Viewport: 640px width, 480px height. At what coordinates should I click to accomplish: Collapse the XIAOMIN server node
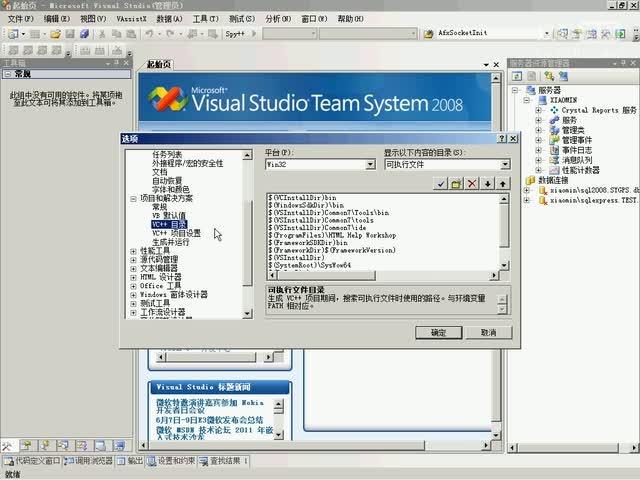[x=527, y=100]
